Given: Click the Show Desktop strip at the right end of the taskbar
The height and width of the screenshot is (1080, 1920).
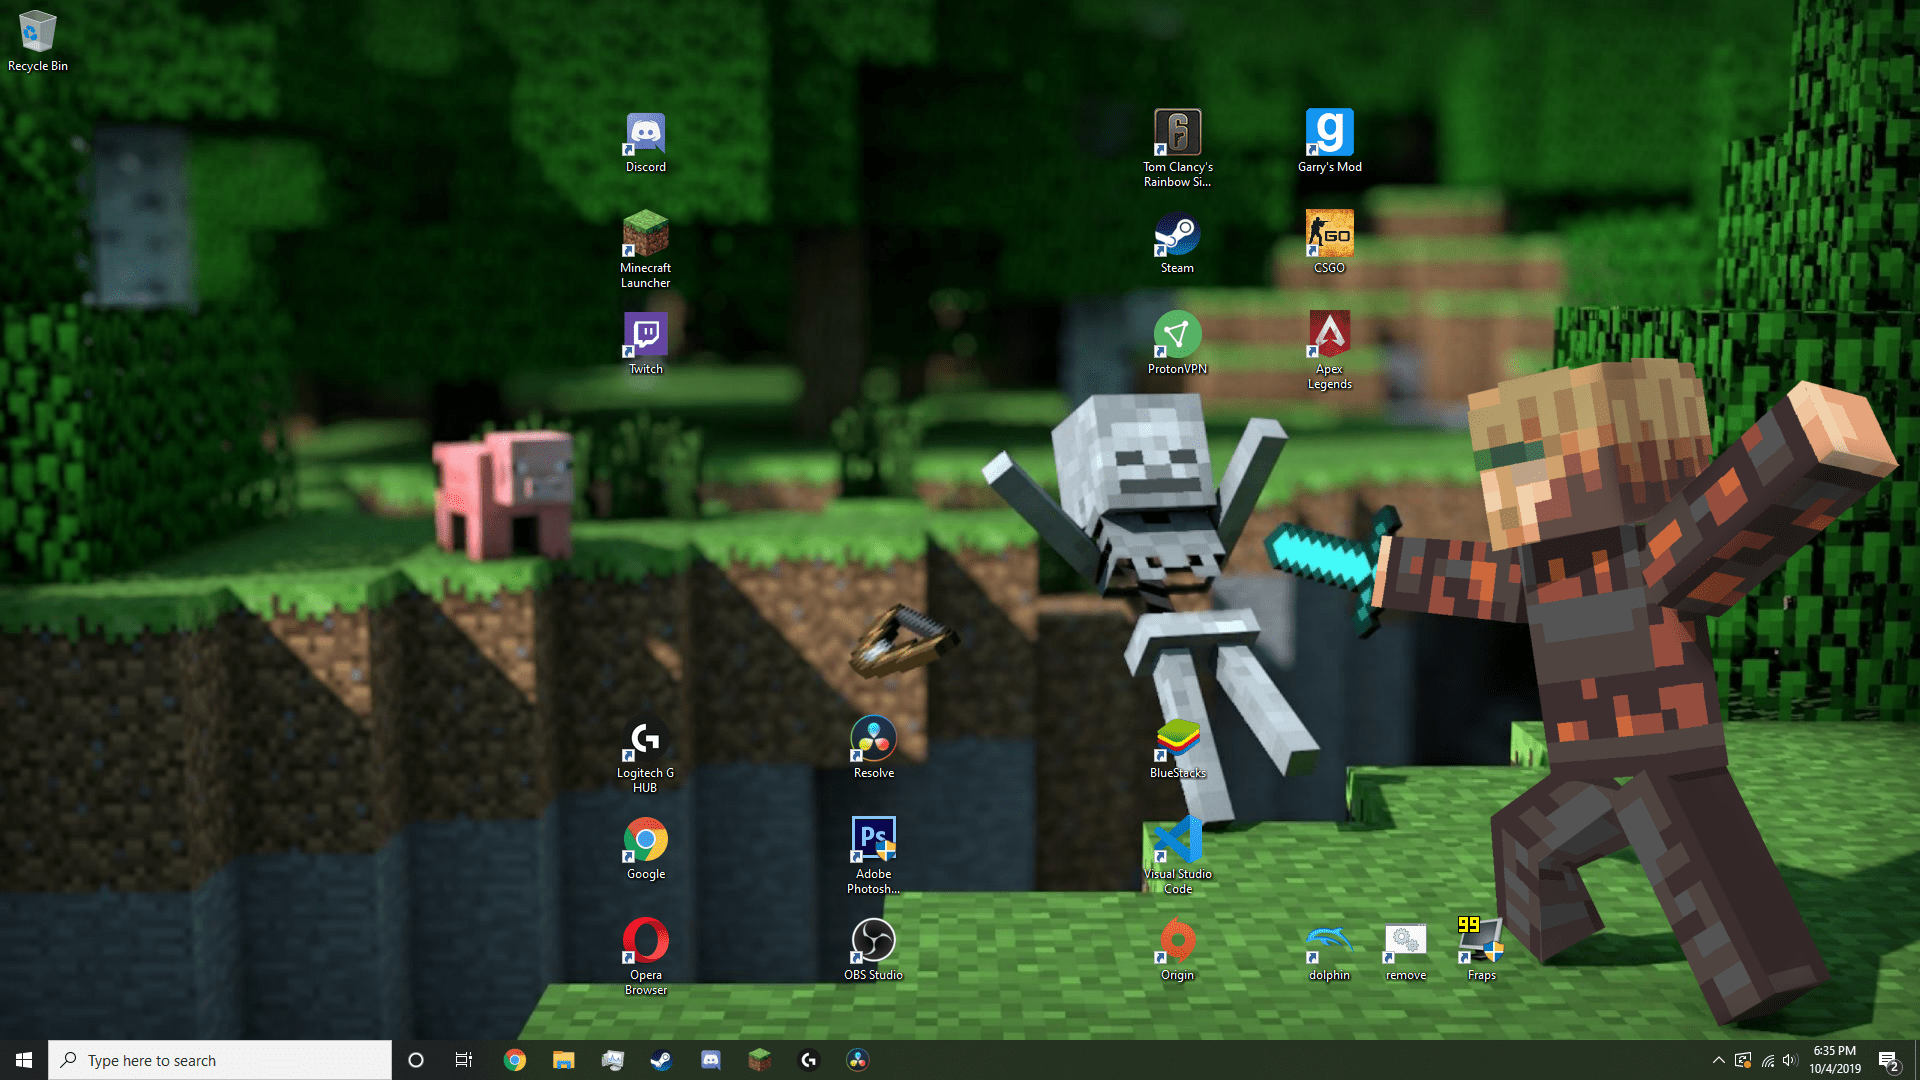Looking at the screenshot, I should pyautogui.click(x=1916, y=1060).
